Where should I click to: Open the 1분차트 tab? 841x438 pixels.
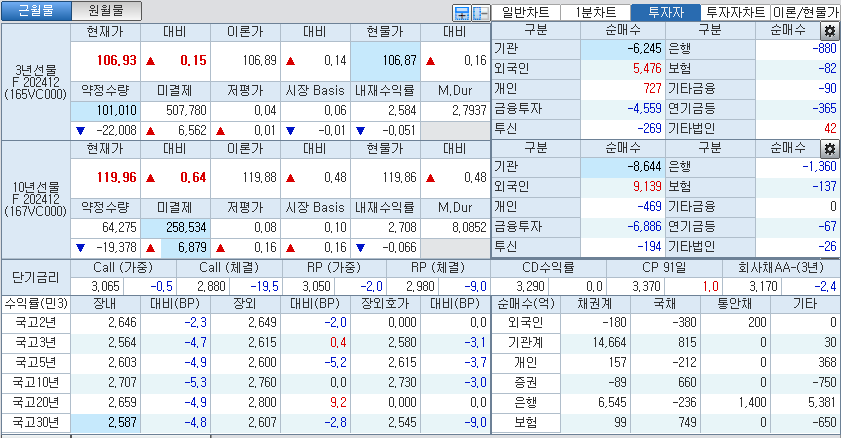point(596,12)
